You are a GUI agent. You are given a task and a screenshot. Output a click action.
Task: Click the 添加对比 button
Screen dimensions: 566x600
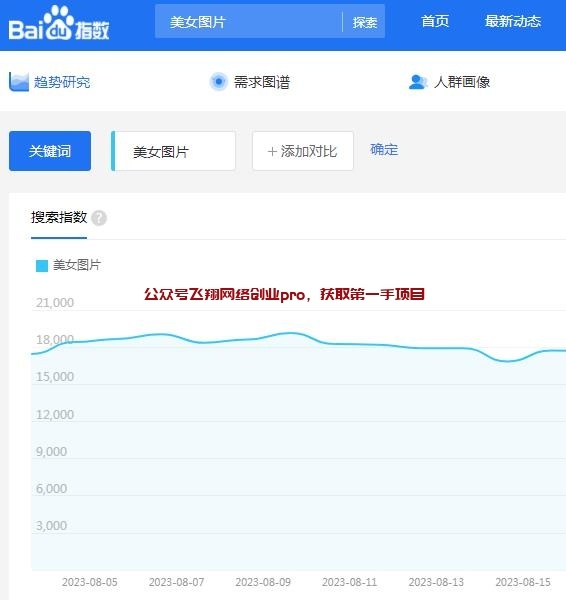click(303, 151)
